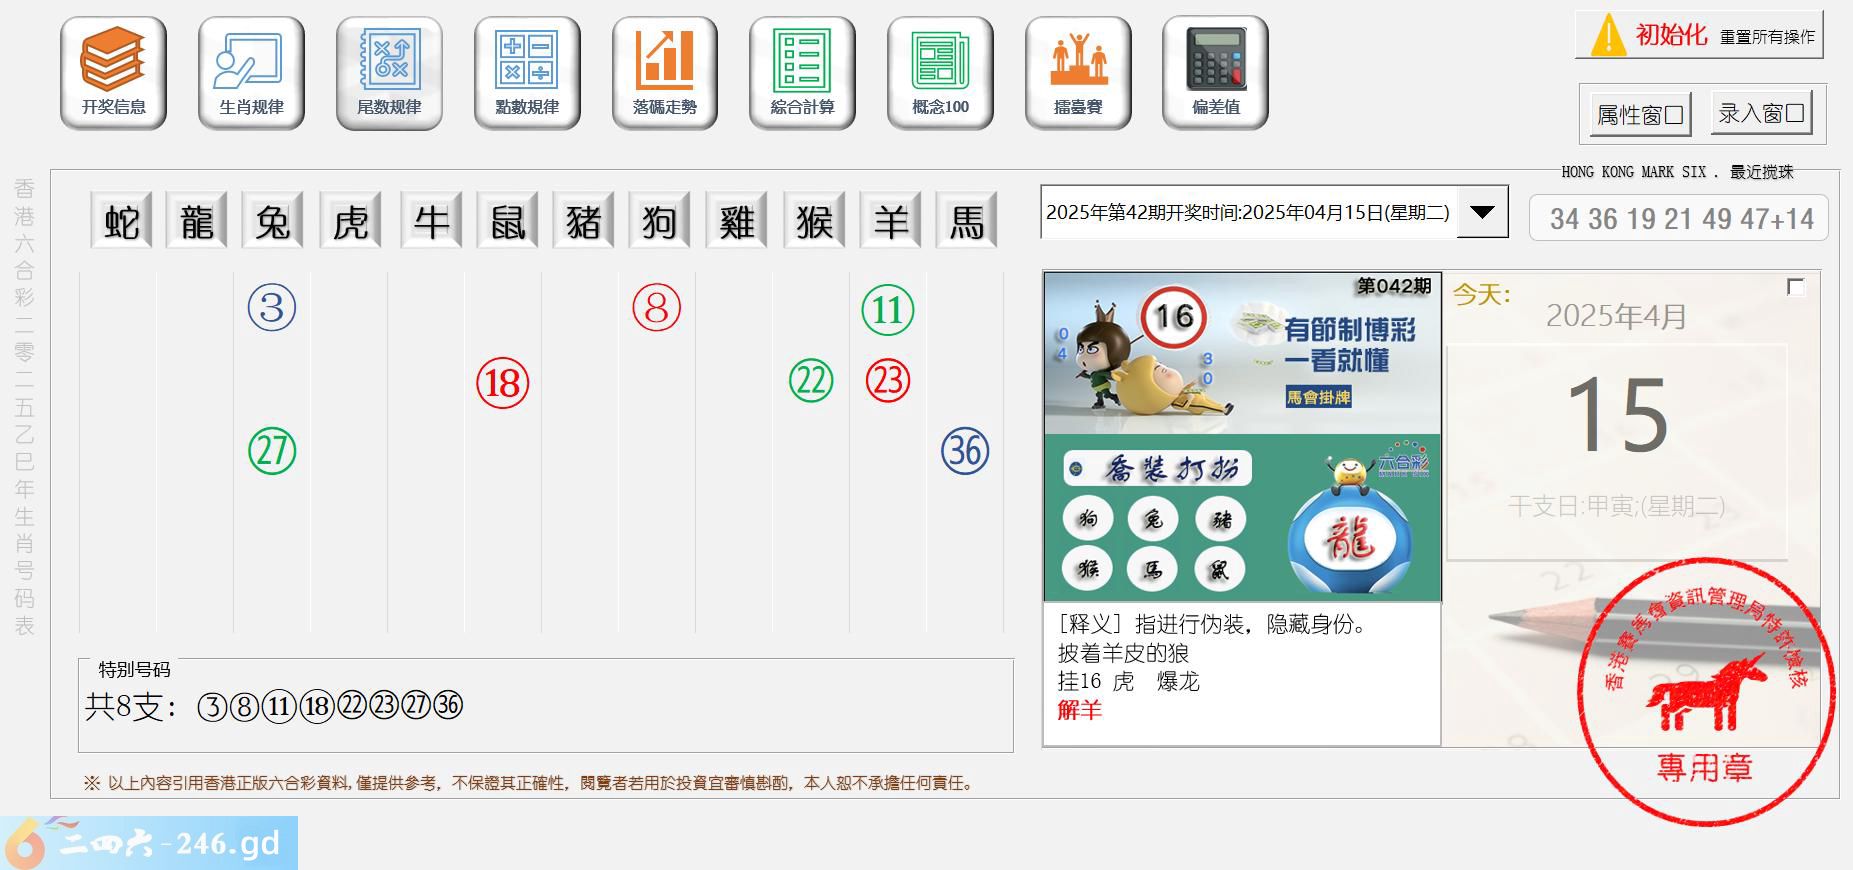The height and width of the screenshot is (870, 1853).
Task: Click the 綜合計算 checklist icon
Action: point(802,73)
